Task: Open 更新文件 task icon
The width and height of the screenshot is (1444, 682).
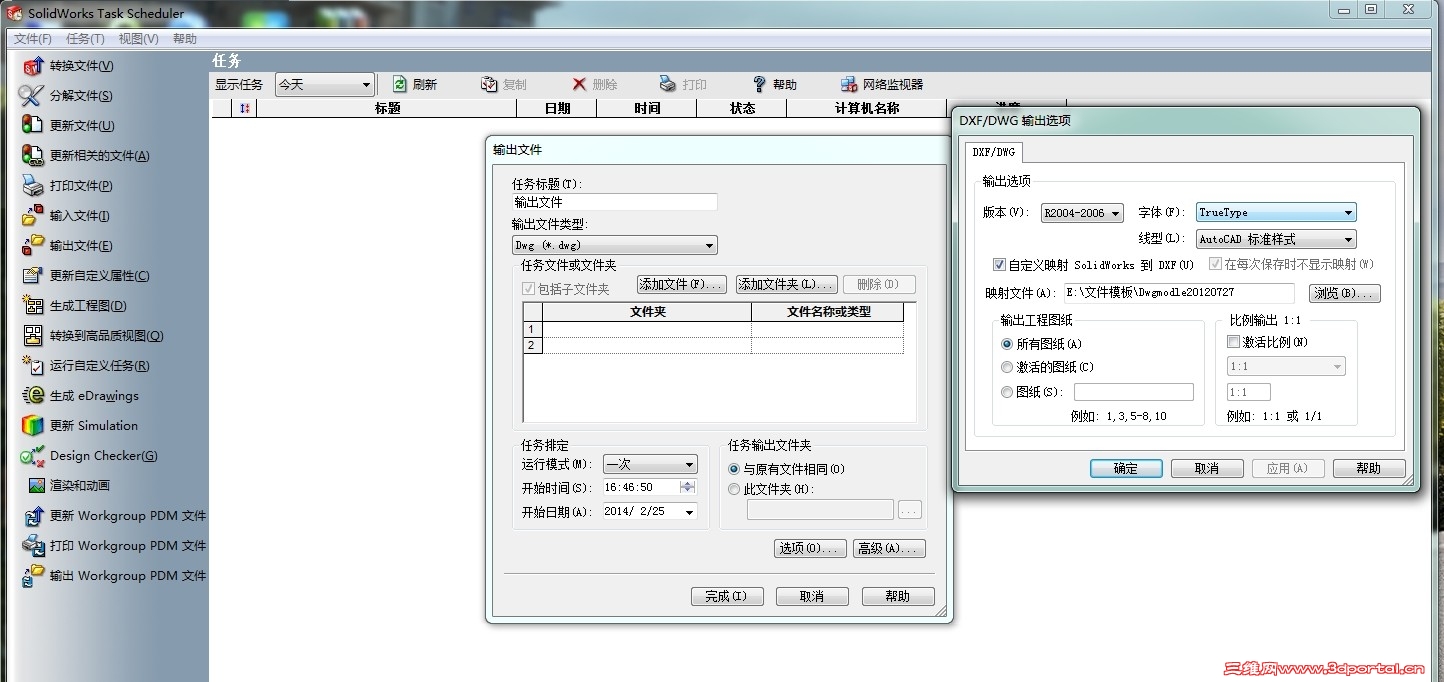Action: click(x=33, y=126)
